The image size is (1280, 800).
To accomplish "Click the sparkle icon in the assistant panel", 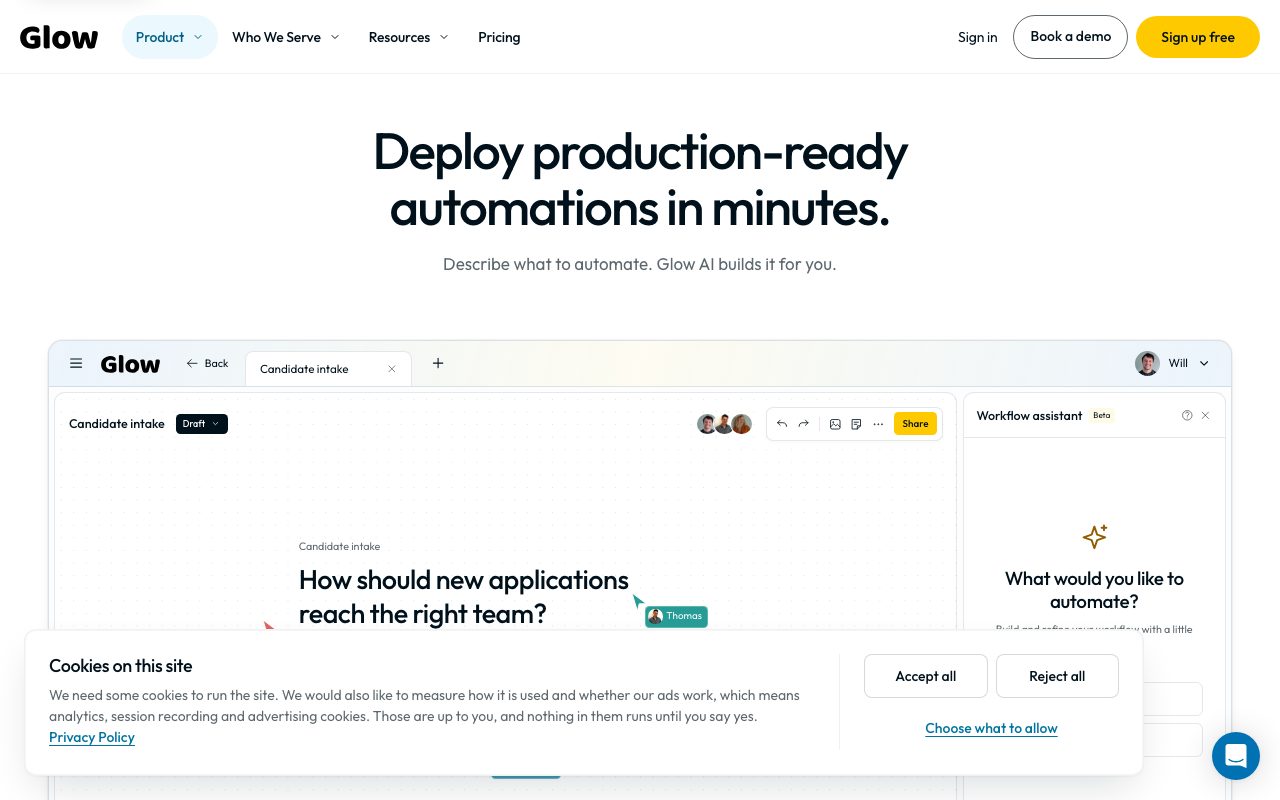I will (x=1095, y=536).
